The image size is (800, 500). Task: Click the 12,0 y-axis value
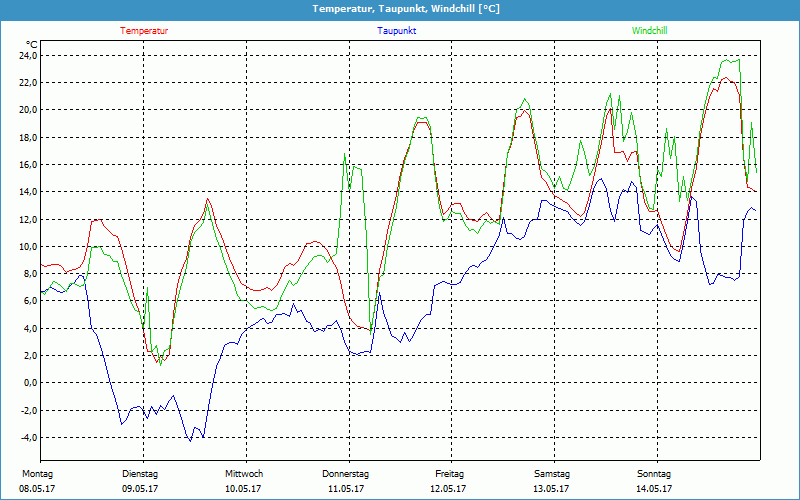point(29,219)
